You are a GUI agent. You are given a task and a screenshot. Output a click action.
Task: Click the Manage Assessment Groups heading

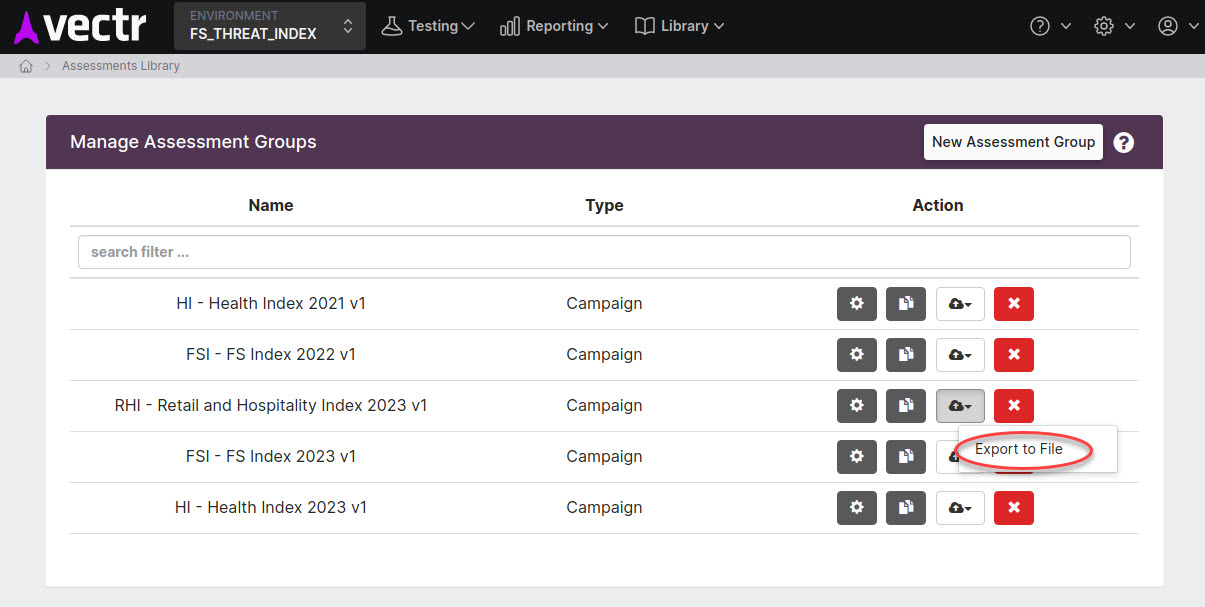(x=193, y=142)
